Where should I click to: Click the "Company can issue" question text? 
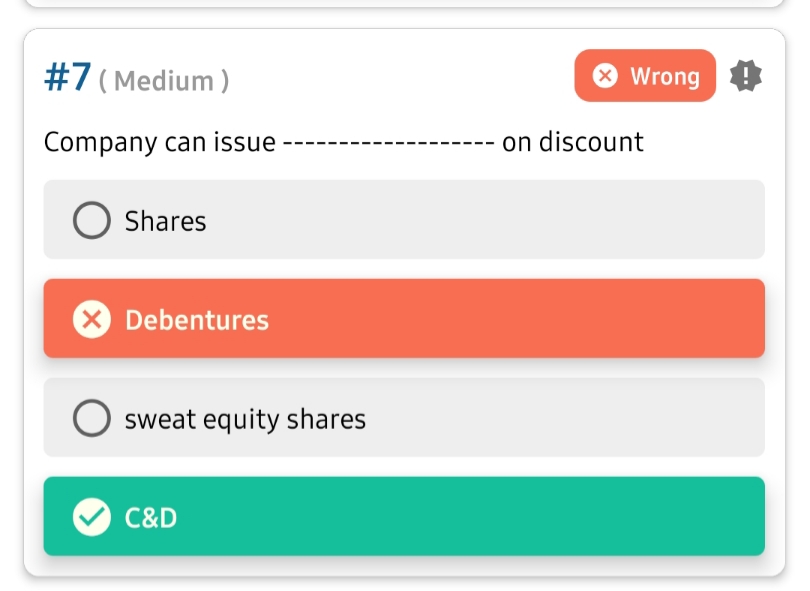159,142
